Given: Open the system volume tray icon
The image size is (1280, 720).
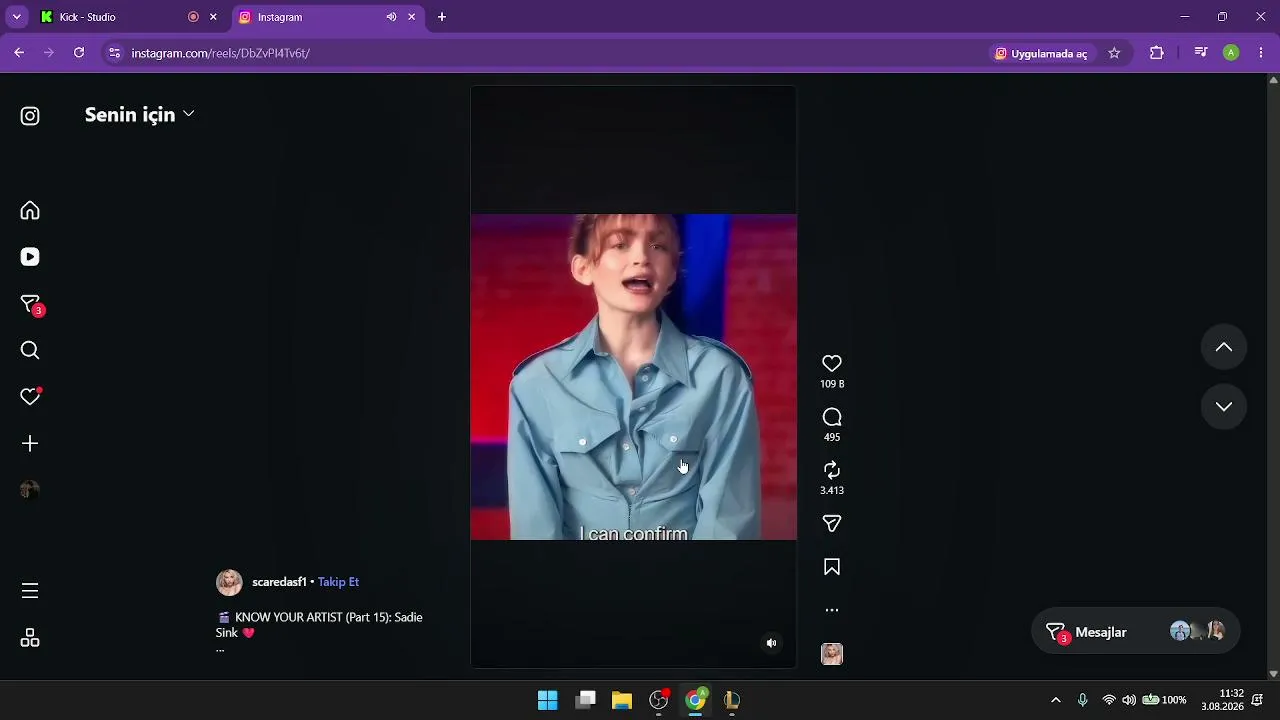Looking at the screenshot, I should pos(1129,700).
